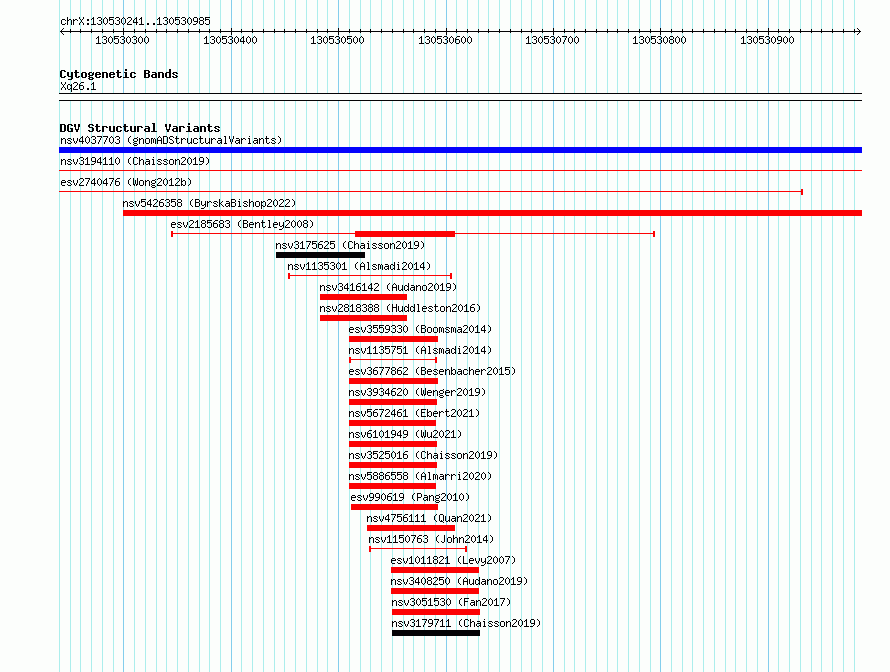890x672 pixels.
Task: Click ruler position 130530300
Action: (x=122, y=40)
